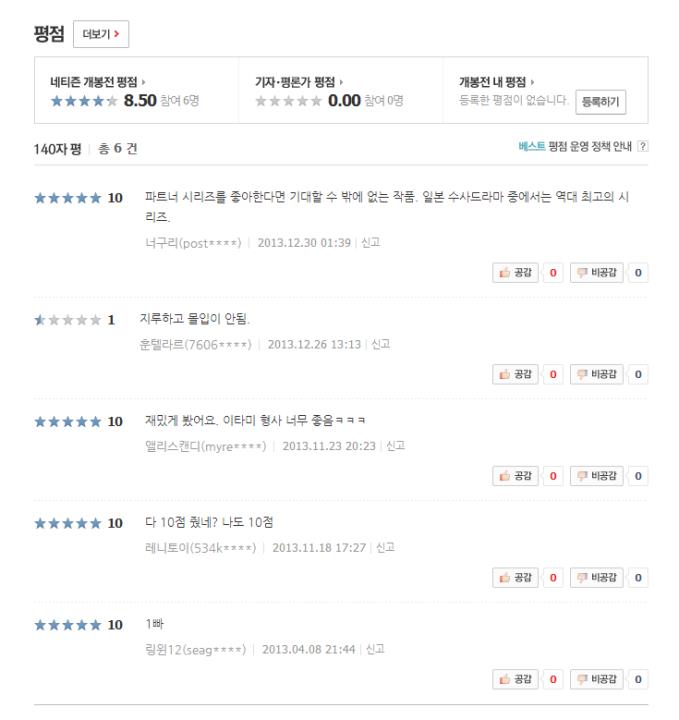Screen dimensions: 679x720
Task: Open 기자·평론가 평점 section
Action: [297, 81]
